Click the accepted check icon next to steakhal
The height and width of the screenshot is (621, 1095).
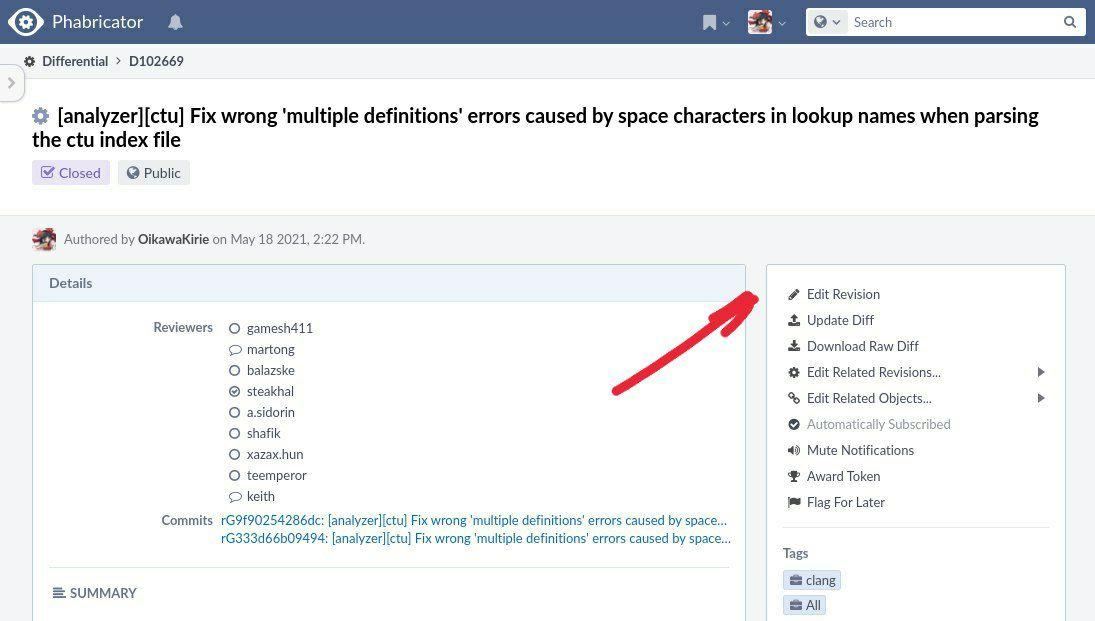pyautogui.click(x=235, y=391)
